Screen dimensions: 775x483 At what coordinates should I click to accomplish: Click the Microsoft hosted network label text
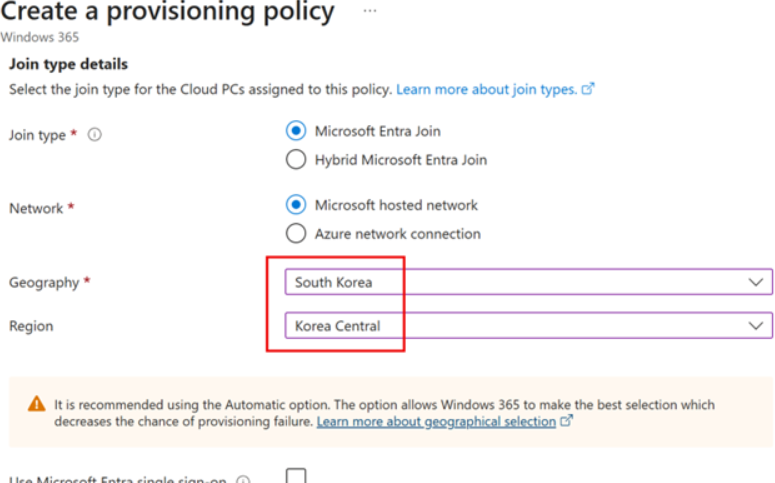click(x=396, y=205)
